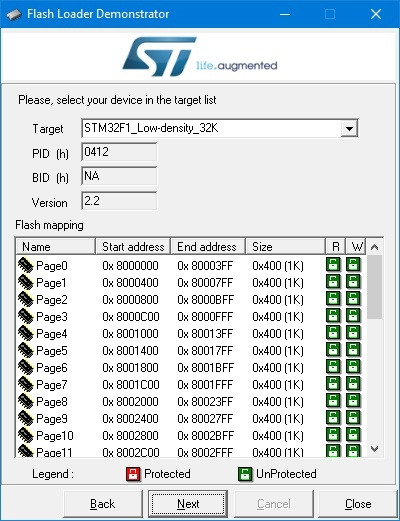Image resolution: width=400 pixels, height=521 pixels.
Task: Click Page6 write protection lock icon
Action: (353, 367)
